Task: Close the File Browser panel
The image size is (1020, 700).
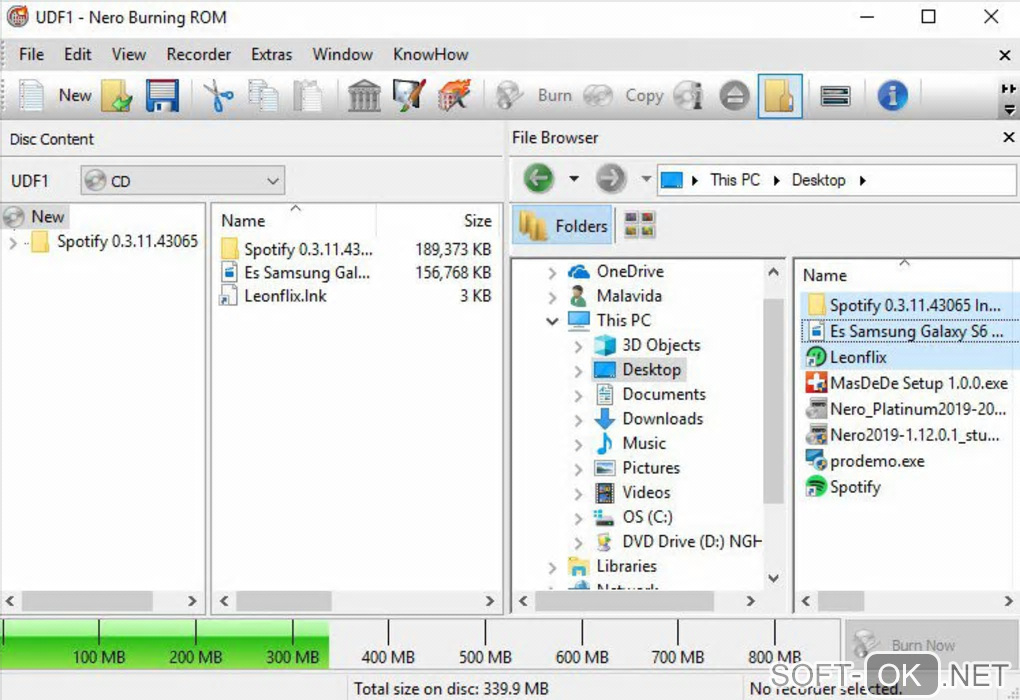Action: point(1008,137)
